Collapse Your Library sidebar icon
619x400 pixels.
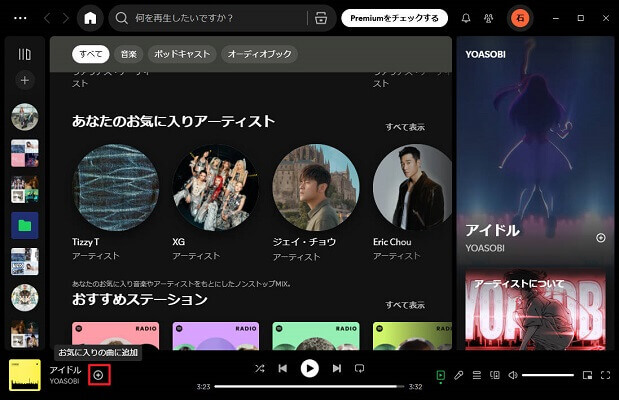(x=24, y=54)
